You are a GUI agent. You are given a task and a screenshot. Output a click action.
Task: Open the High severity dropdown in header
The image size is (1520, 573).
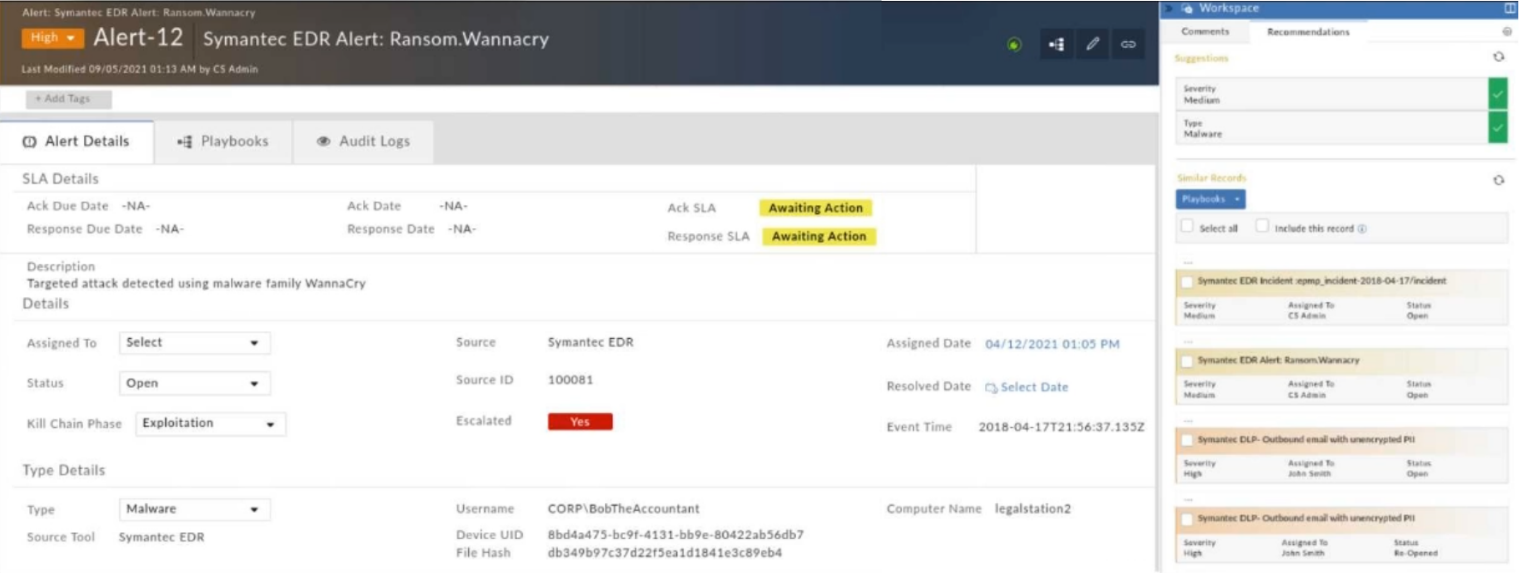53,38
